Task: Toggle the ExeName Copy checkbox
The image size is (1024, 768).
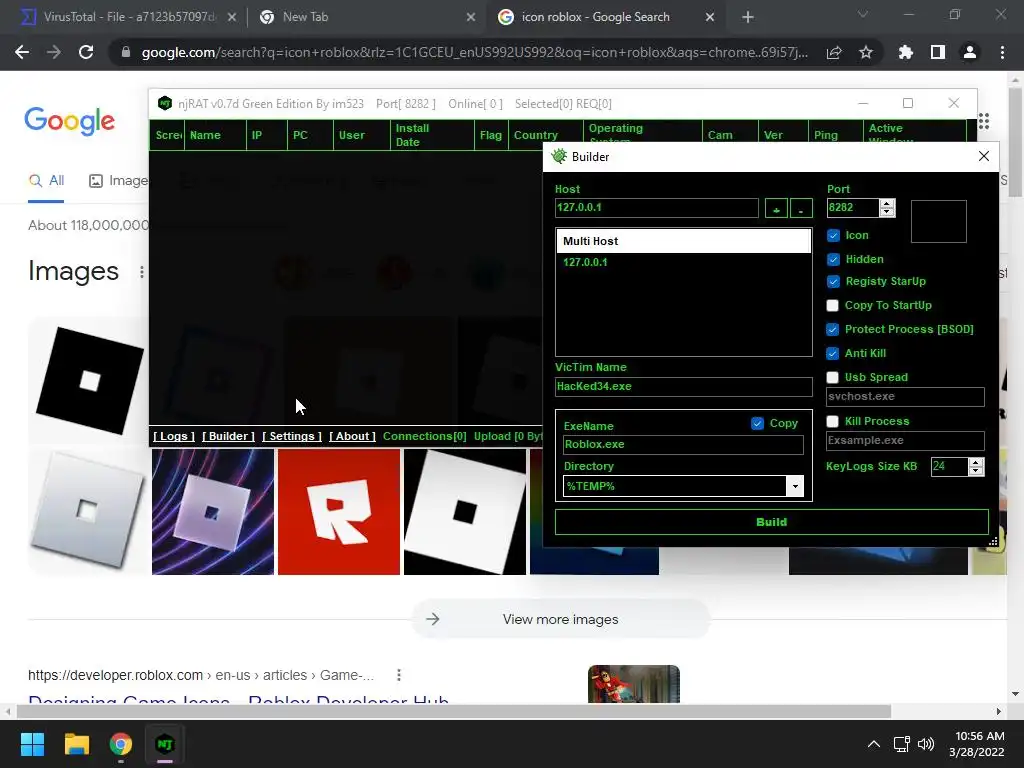Action: click(758, 423)
